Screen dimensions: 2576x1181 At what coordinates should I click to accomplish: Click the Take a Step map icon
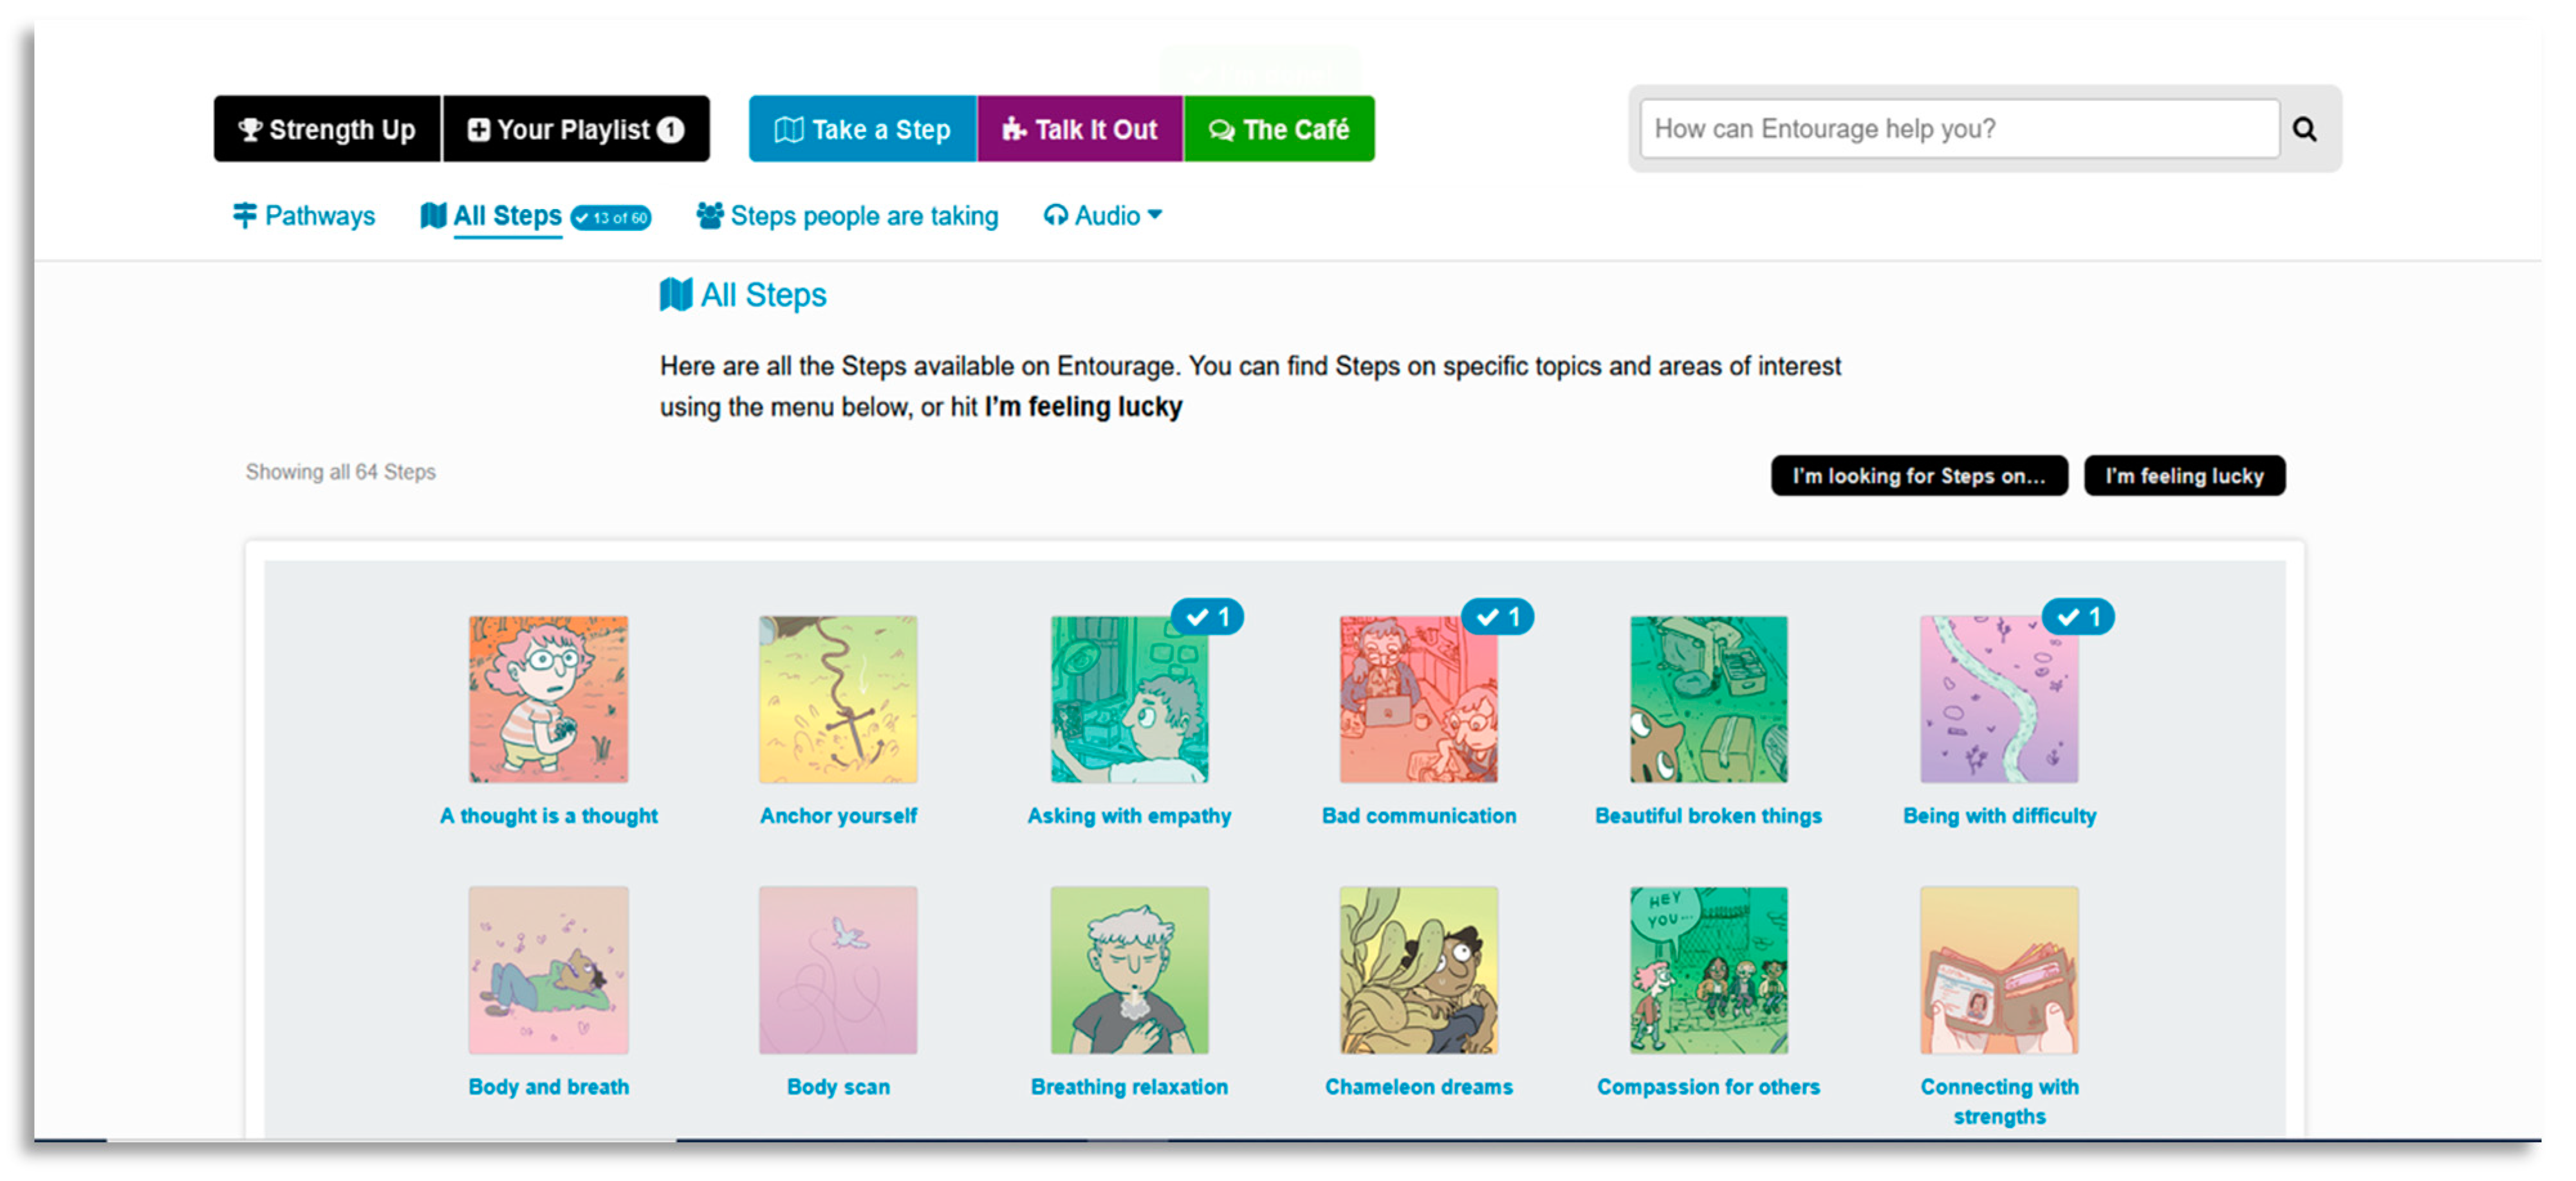coord(788,129)
